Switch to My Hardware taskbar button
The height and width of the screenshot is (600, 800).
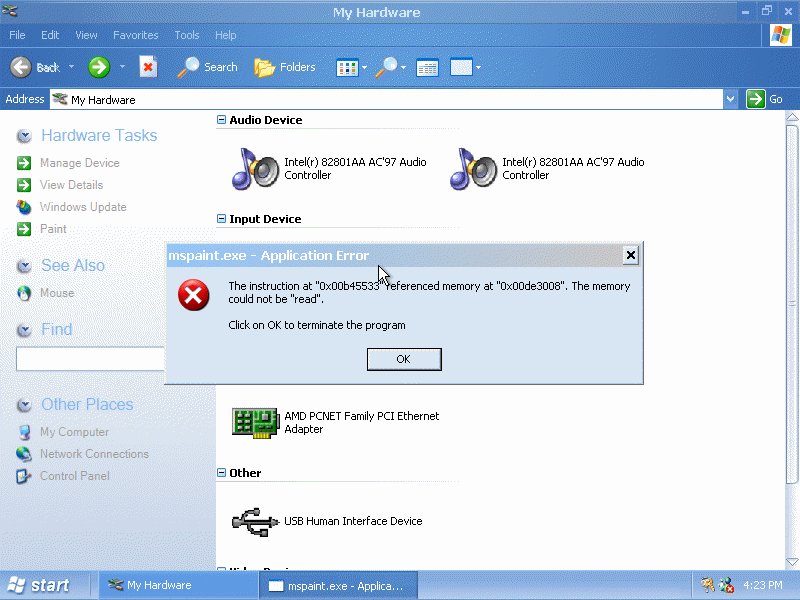click(x=178, y=585)
